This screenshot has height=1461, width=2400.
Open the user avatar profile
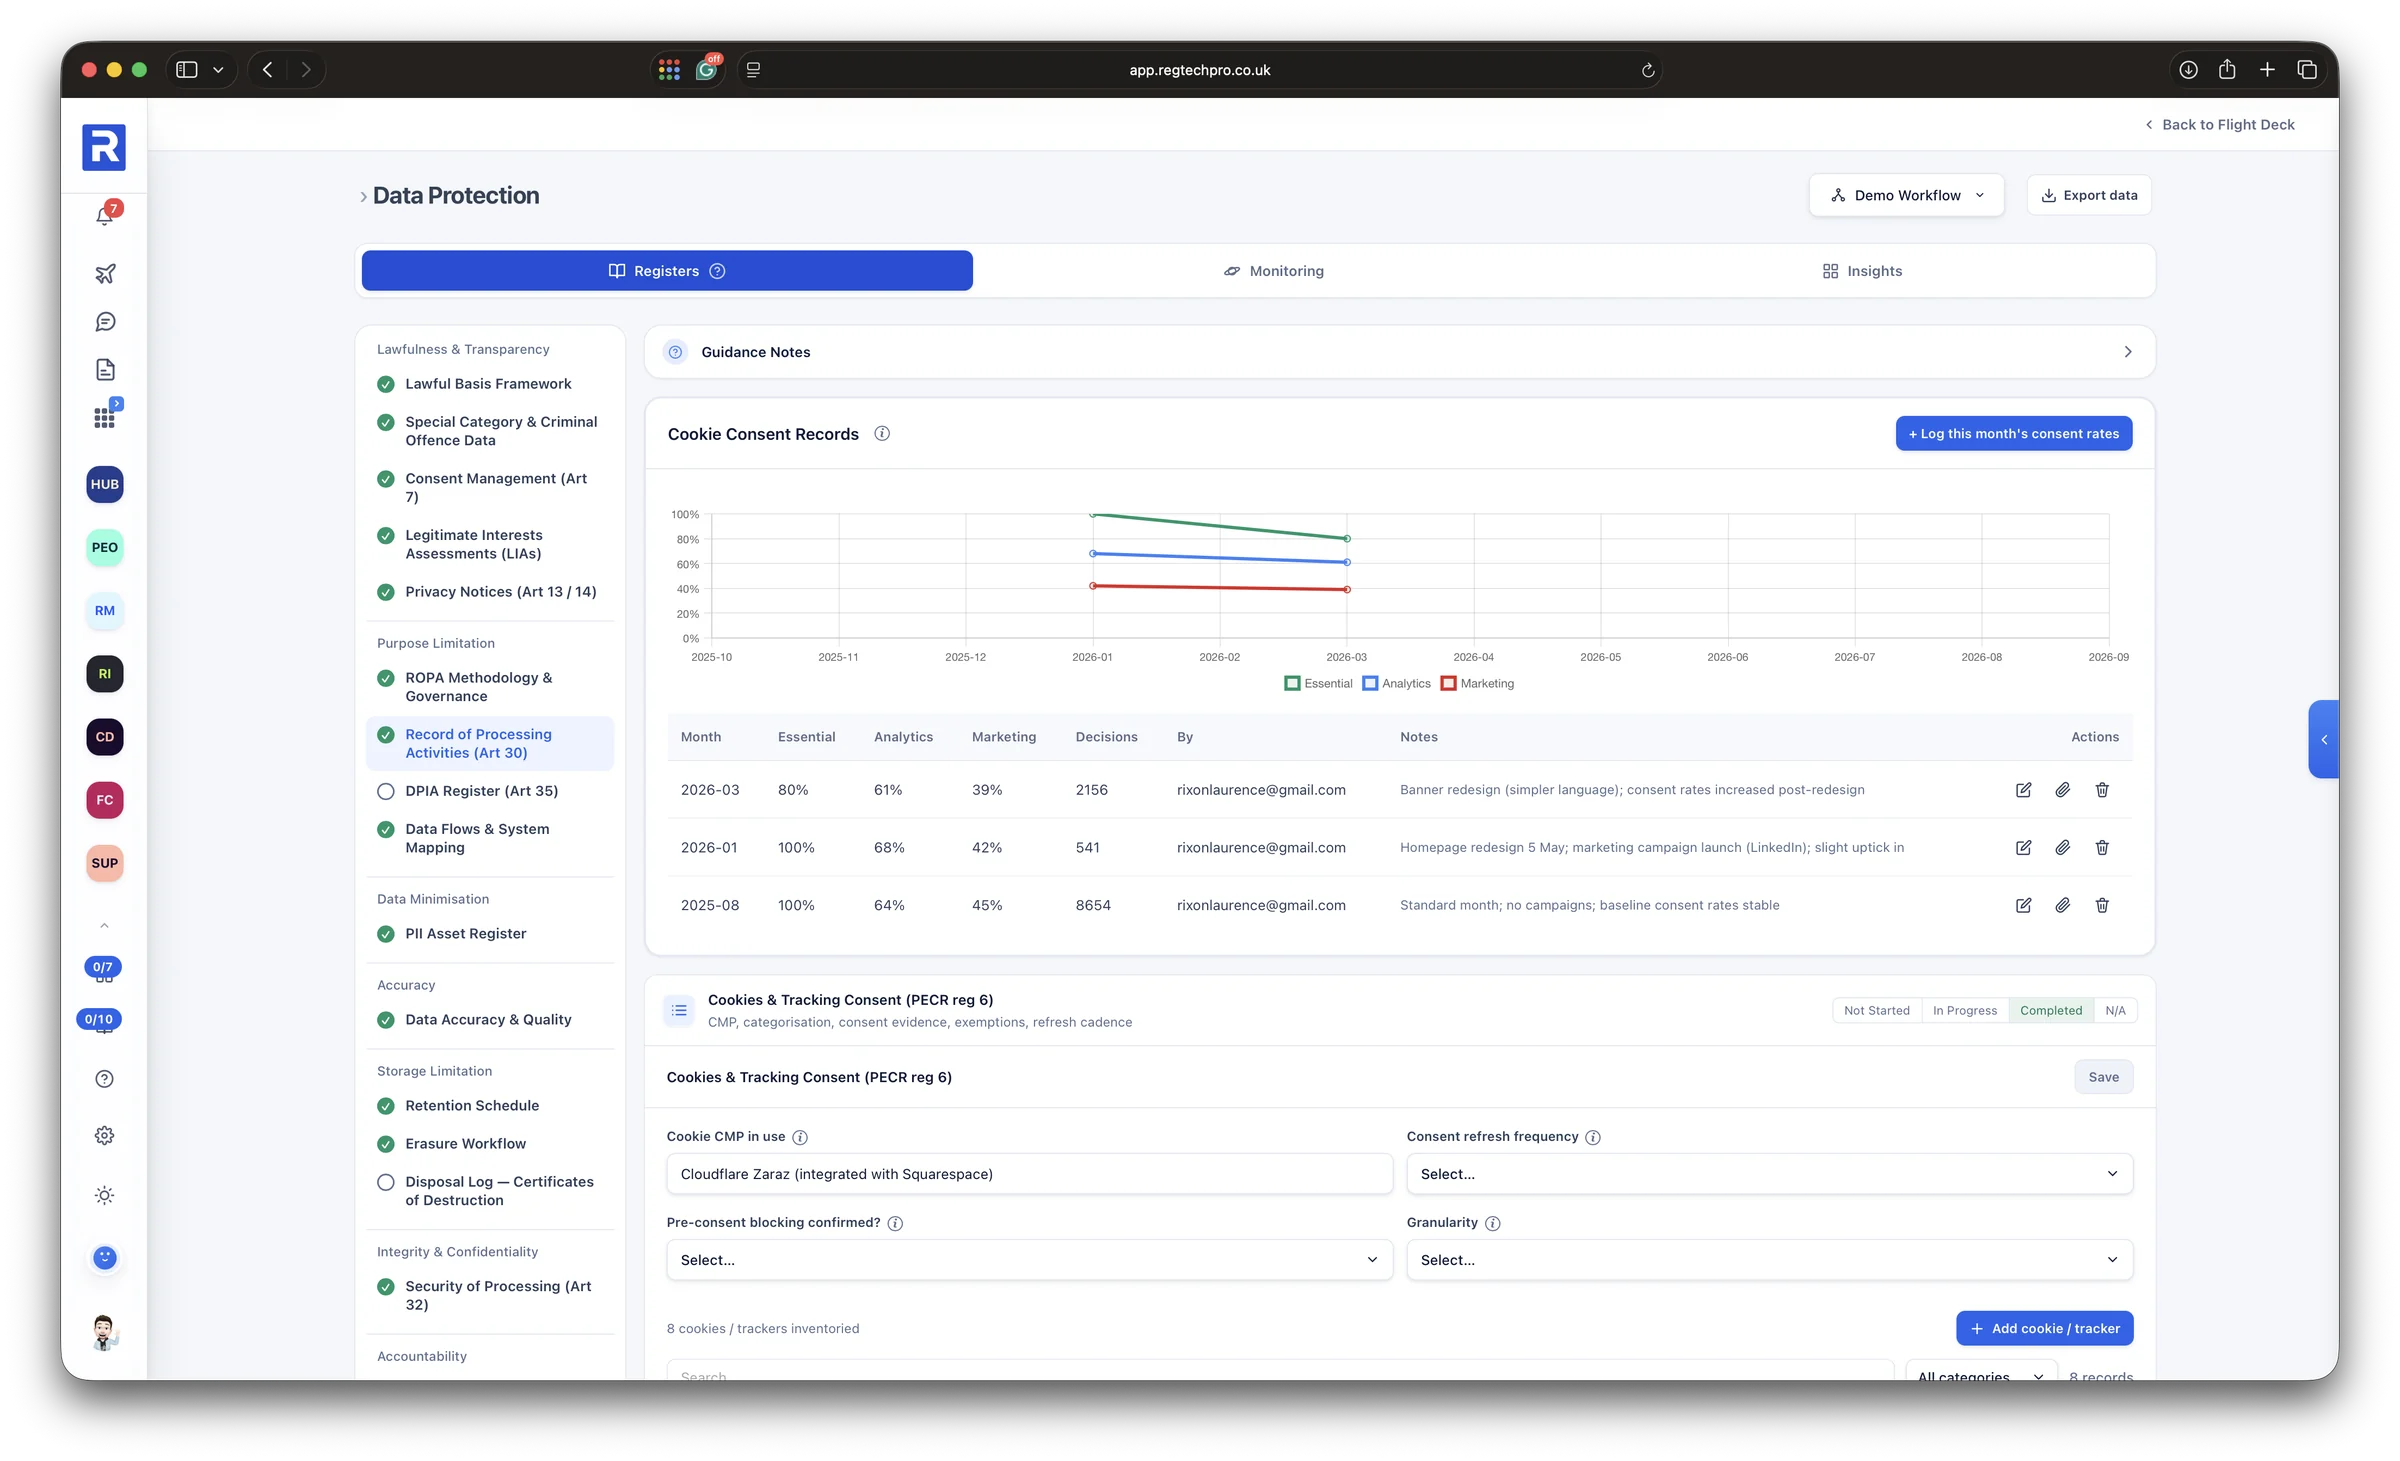point(105,1333)
